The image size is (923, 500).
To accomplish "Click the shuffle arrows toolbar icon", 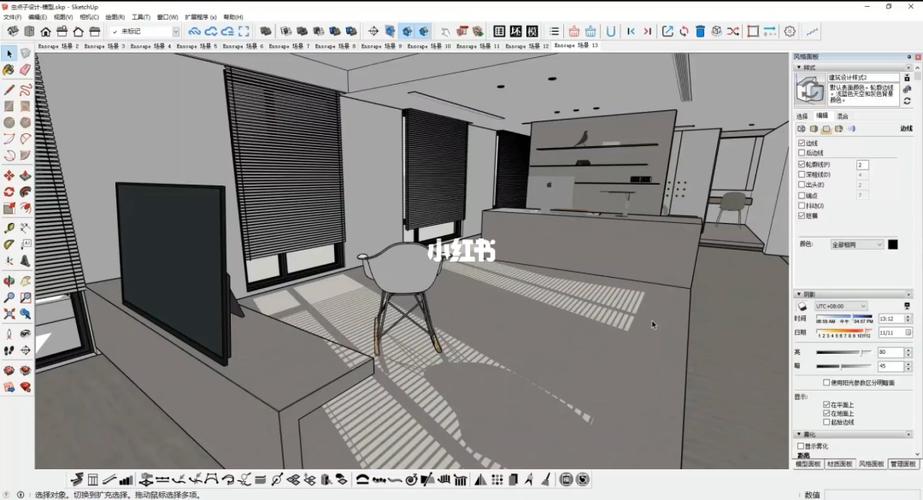I will 733,31.
